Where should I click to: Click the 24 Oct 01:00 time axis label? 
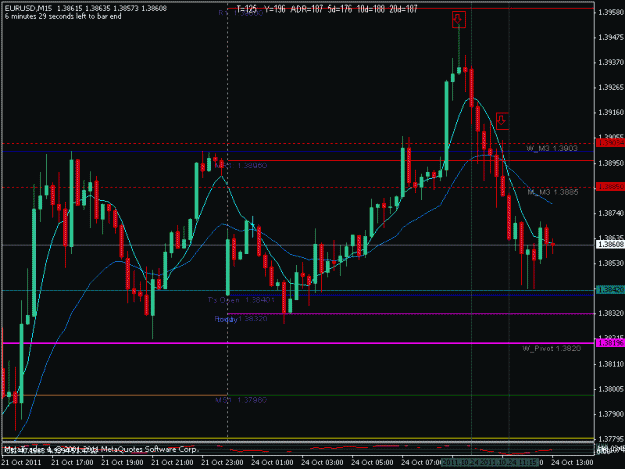272,463
